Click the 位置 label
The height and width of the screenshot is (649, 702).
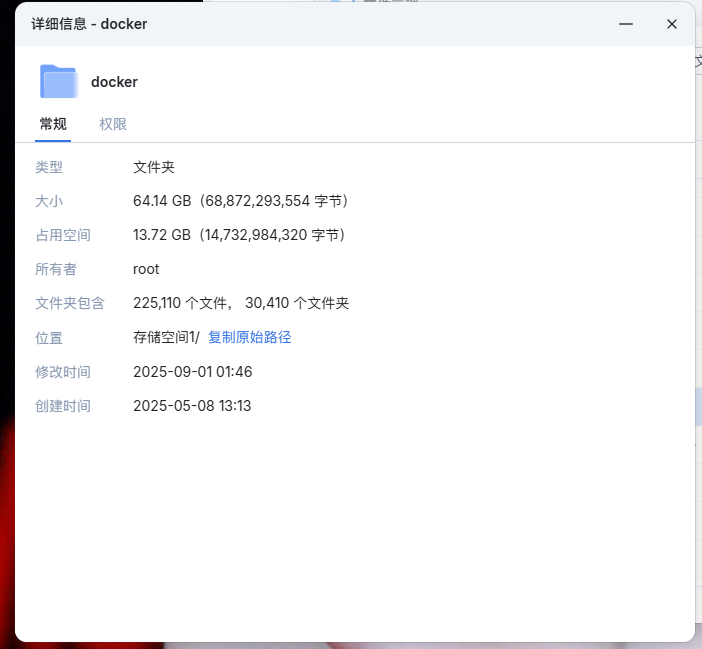(49, 337)
